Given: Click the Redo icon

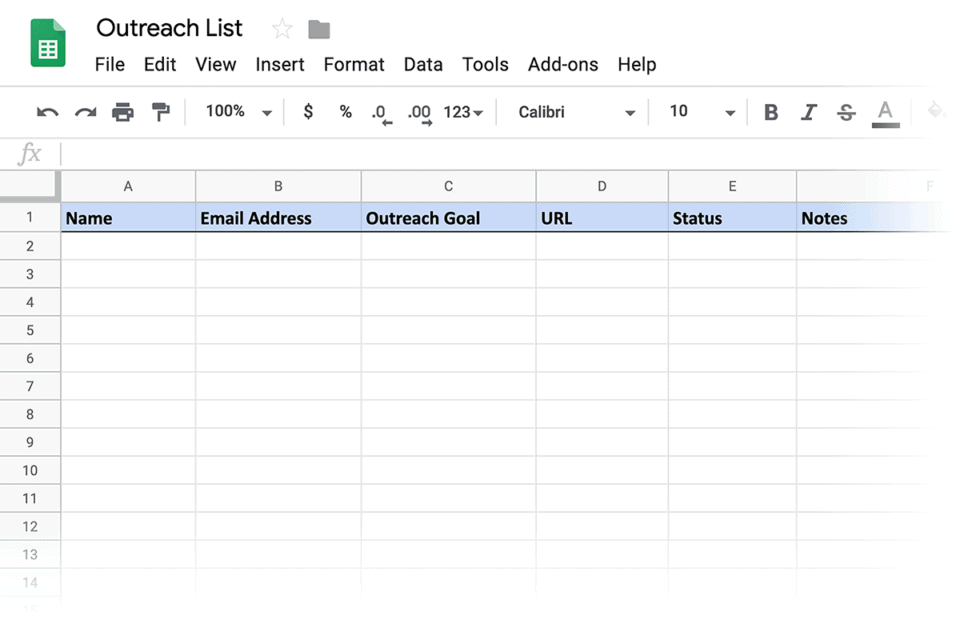Looking at the screenshot, I should point(84,111).
